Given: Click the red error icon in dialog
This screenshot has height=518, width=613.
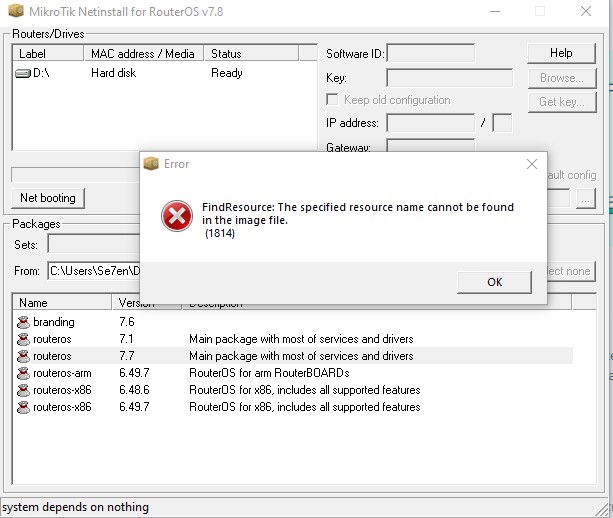Looking at the screenshot, I should (177, 216).
